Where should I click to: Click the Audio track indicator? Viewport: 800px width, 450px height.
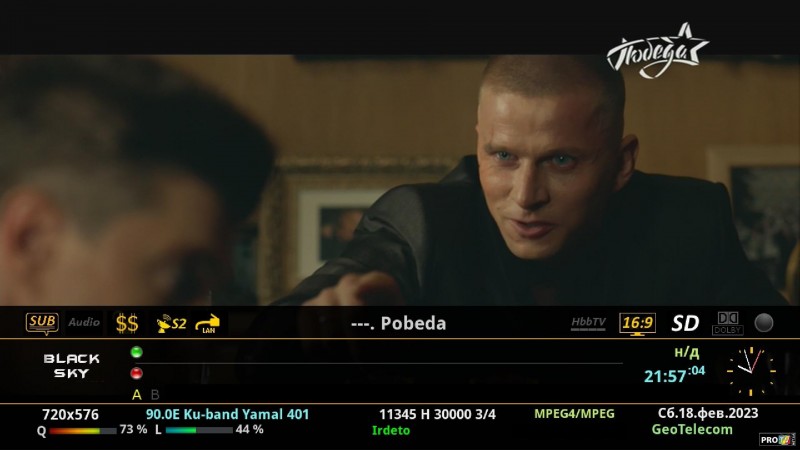pyautogui.click(x=84, y=322)
